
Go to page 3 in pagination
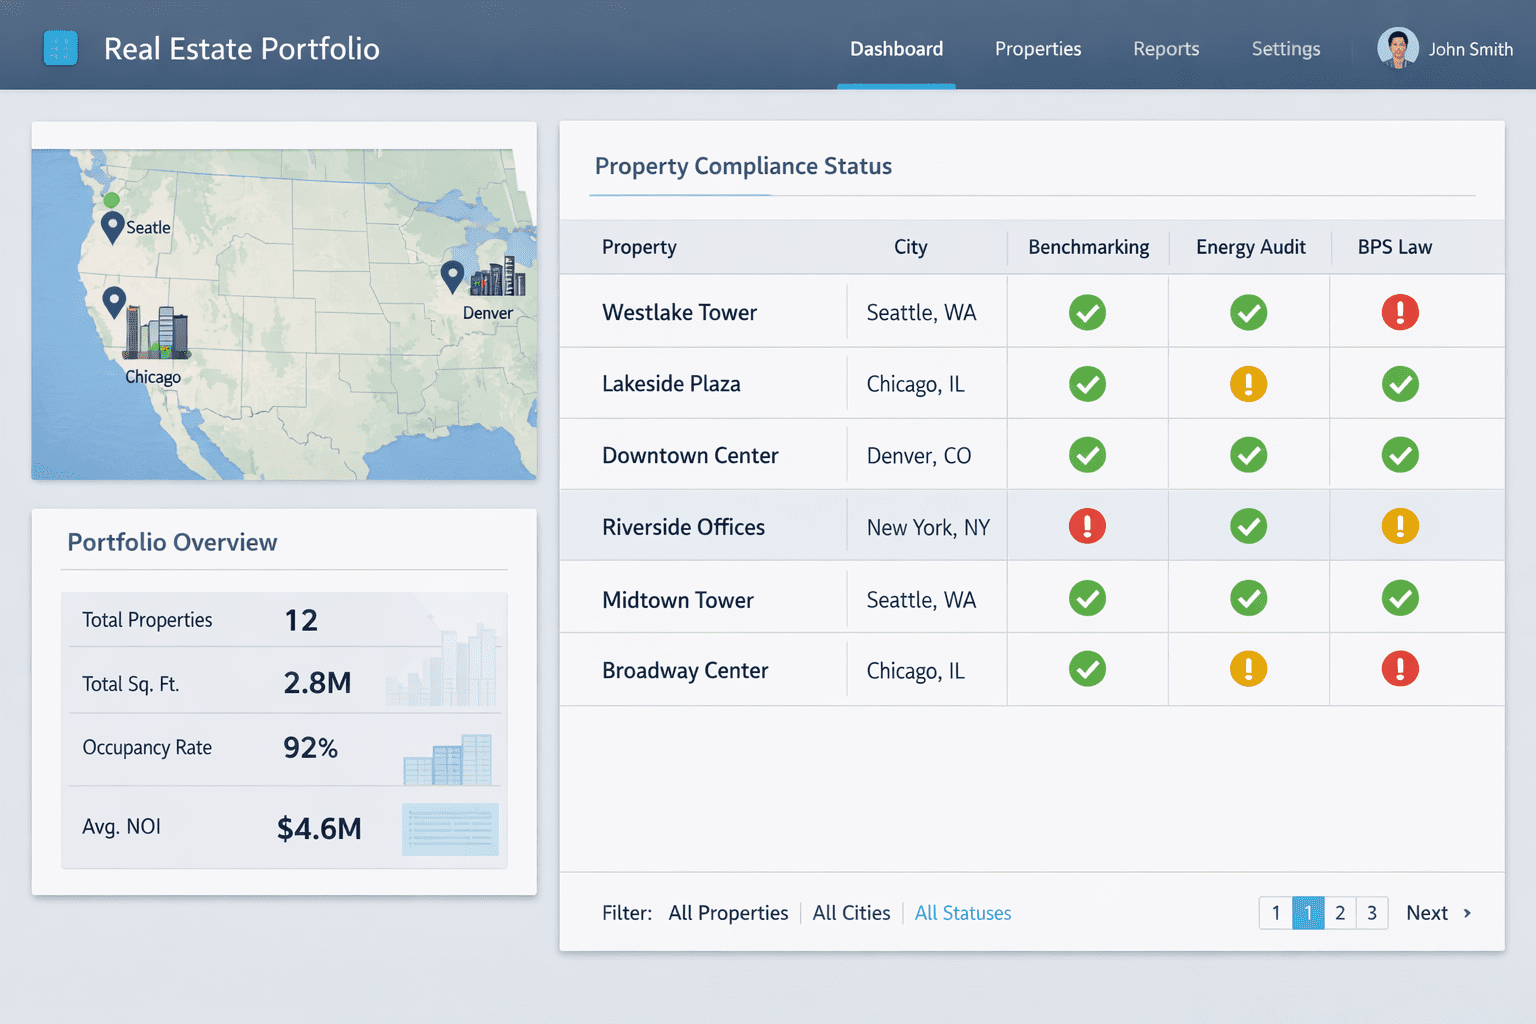[1371, 913]
